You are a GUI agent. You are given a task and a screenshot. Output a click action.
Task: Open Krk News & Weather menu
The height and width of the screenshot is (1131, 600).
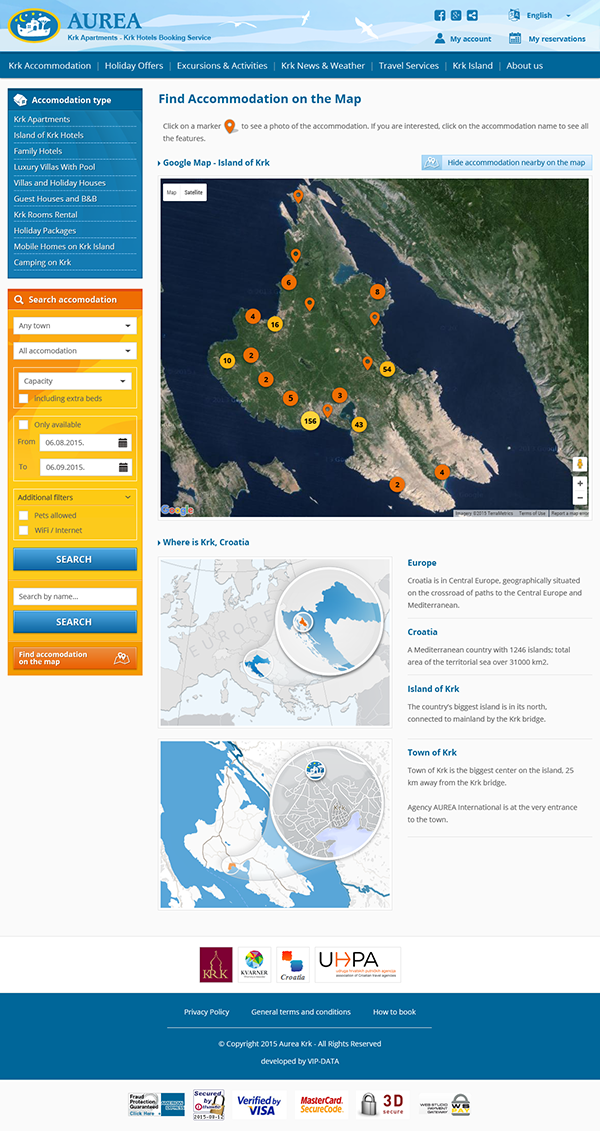pyautogui.click(x=323, y=66)
